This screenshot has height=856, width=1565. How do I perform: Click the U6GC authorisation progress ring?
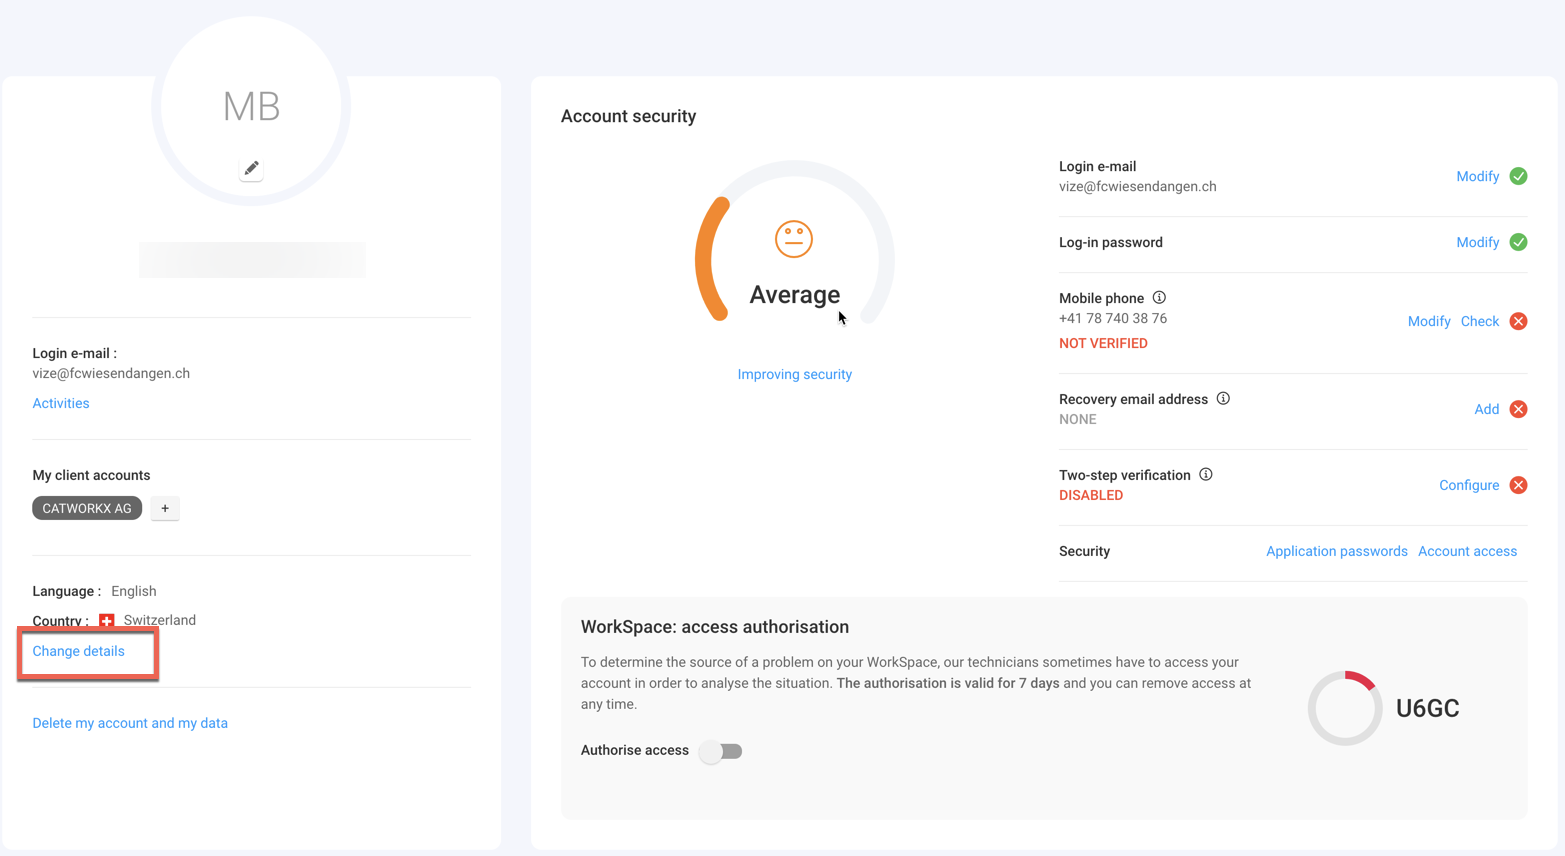pos(1345,708)
